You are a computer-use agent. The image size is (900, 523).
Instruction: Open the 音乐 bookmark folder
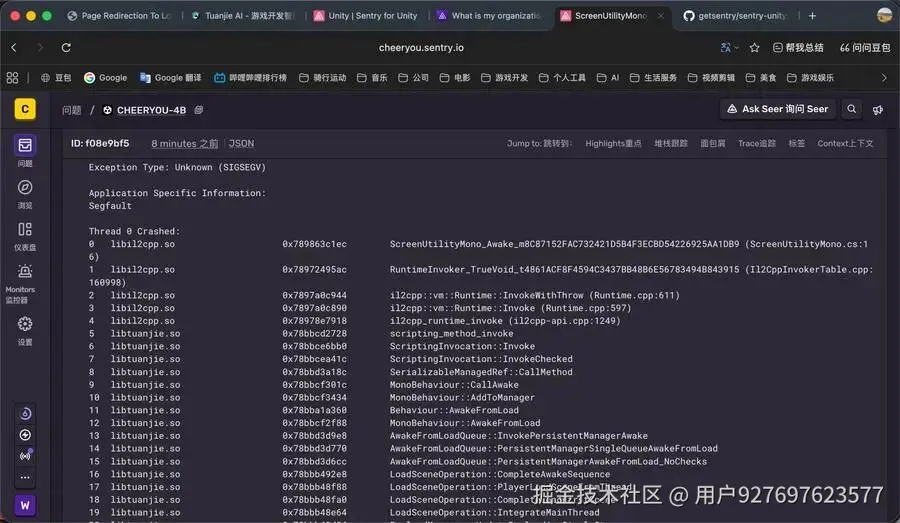pyautogui.click(x=372, y=78)
